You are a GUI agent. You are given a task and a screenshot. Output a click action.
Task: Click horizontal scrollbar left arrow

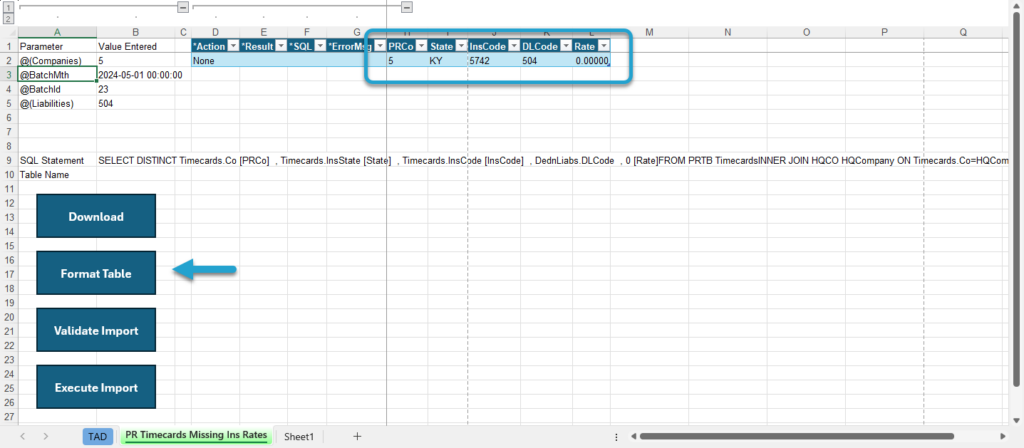632,436
